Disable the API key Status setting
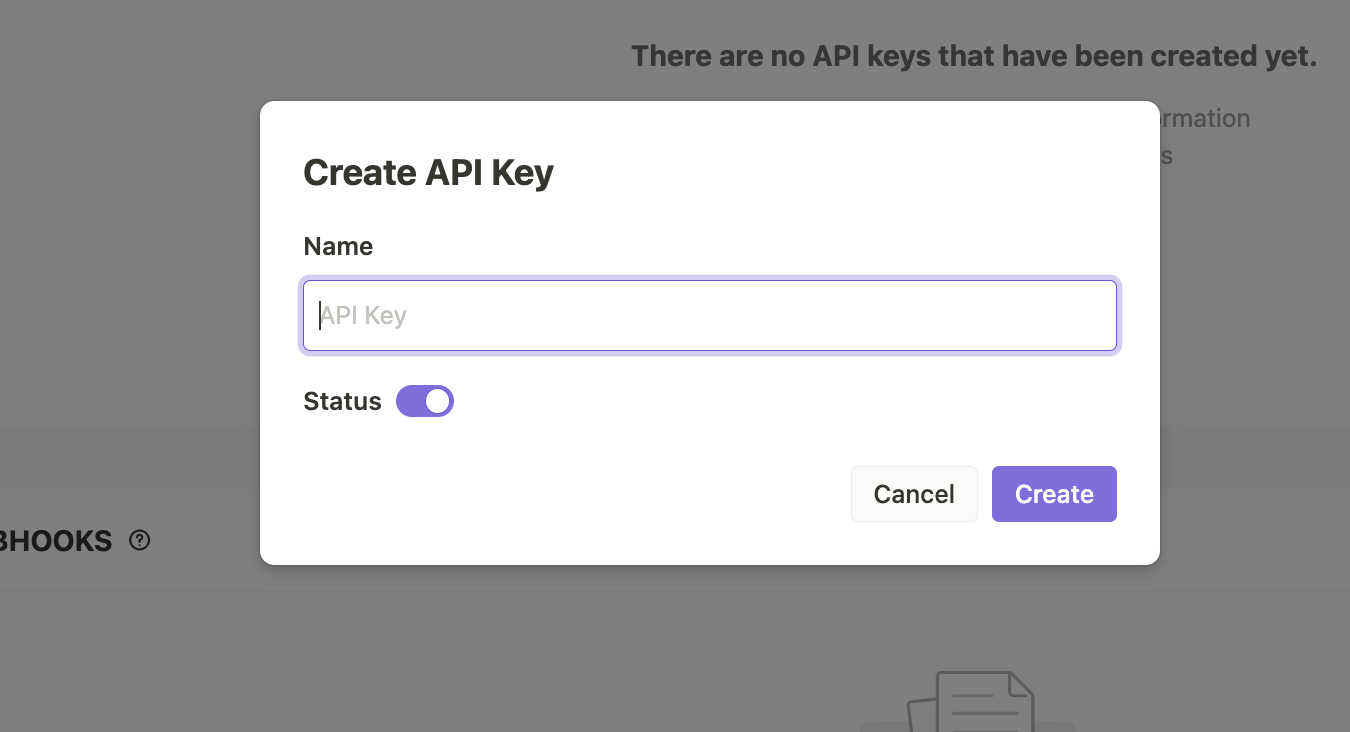The image size is (1350, 732). pos(424,400)
